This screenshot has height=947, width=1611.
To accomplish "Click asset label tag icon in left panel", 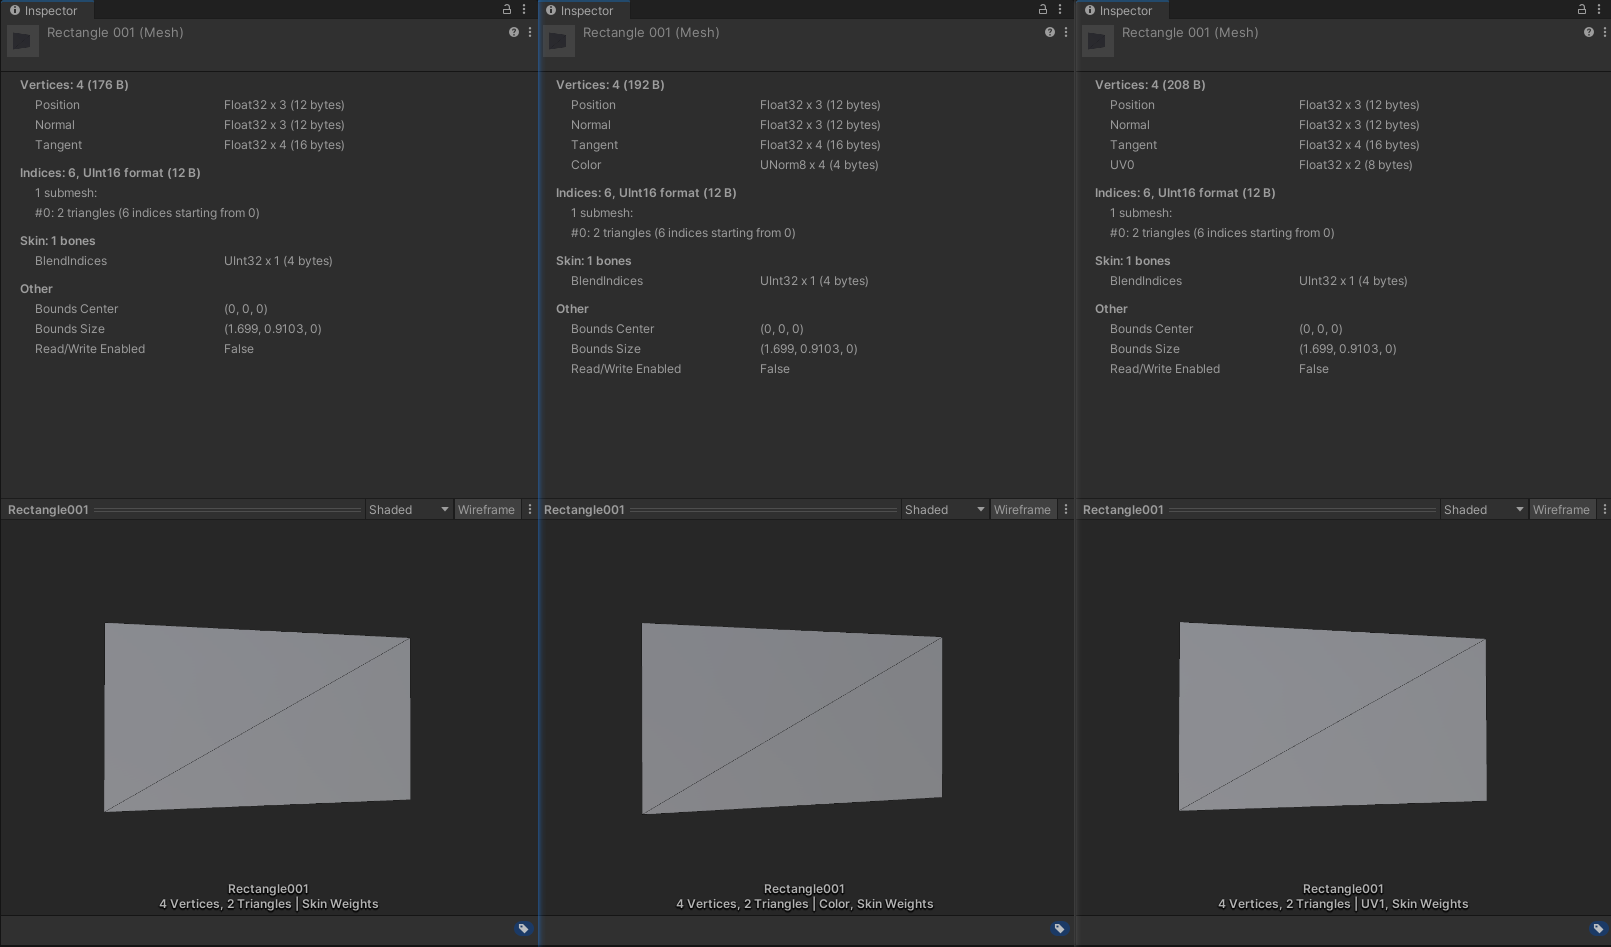I will click(x=523, y=929).
